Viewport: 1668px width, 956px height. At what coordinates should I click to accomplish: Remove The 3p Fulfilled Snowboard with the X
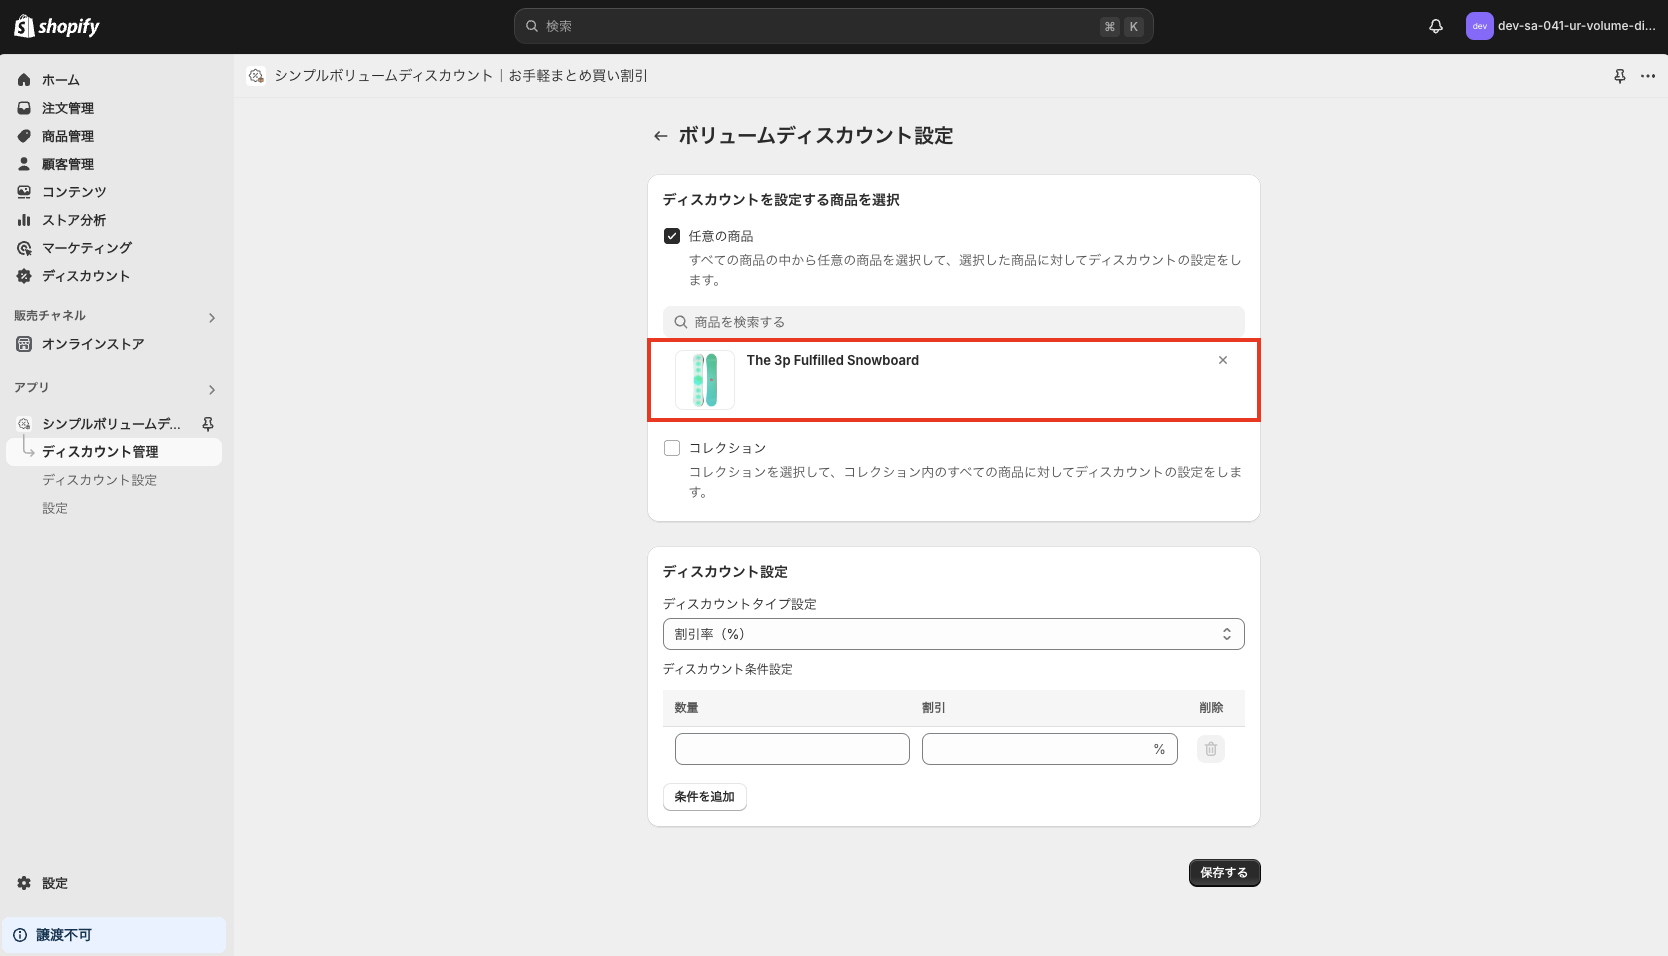pyautogui.click(x=1222, y=359)
